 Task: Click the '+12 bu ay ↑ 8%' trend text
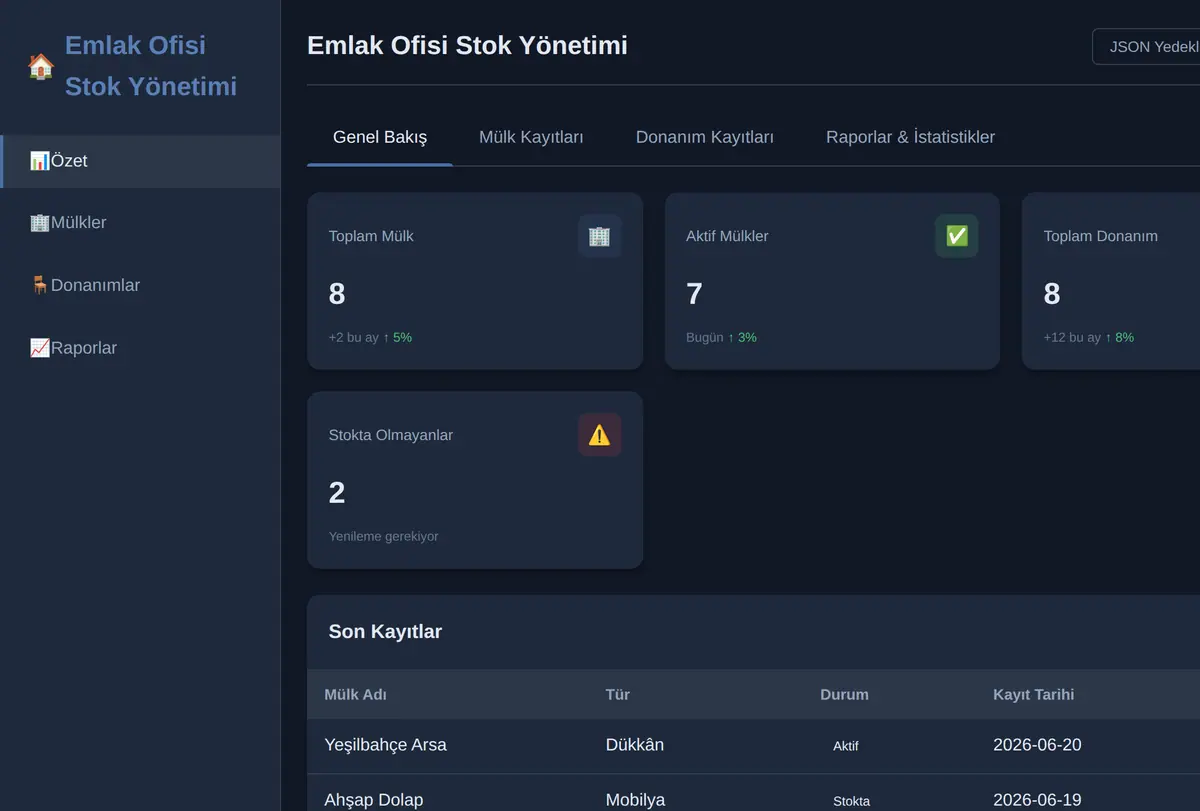click(x=1088, y=338)
